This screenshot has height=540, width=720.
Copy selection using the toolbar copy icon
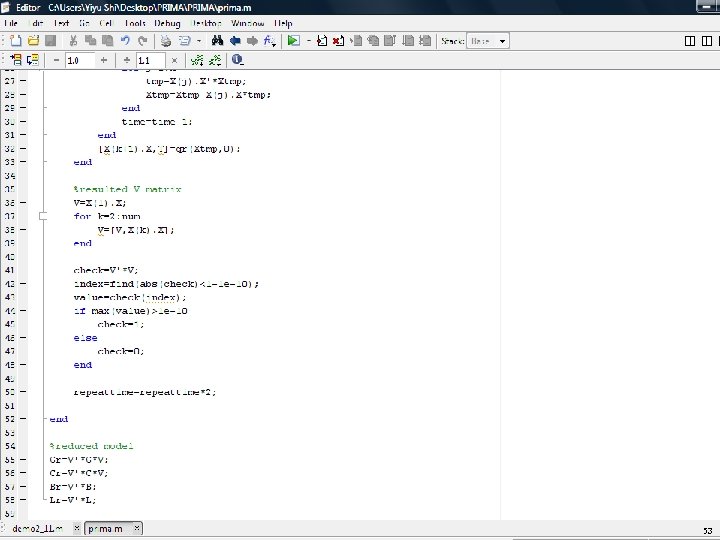pyautogui.click(x=90, y=41)
